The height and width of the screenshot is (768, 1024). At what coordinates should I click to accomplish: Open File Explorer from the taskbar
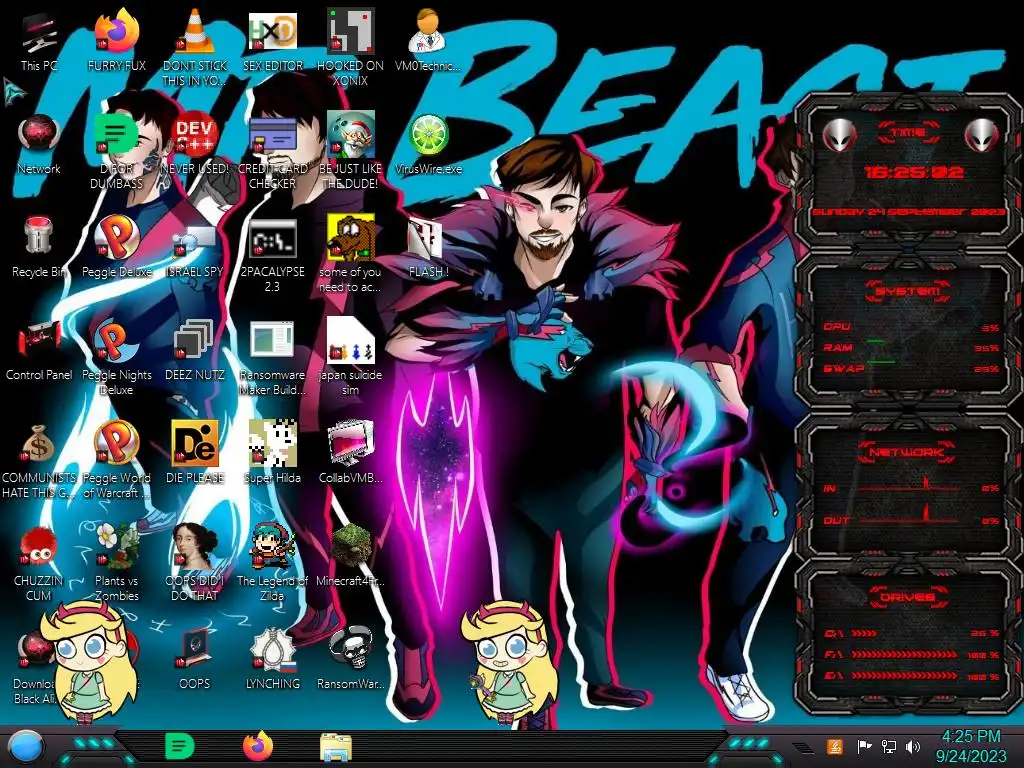(336, 747)
